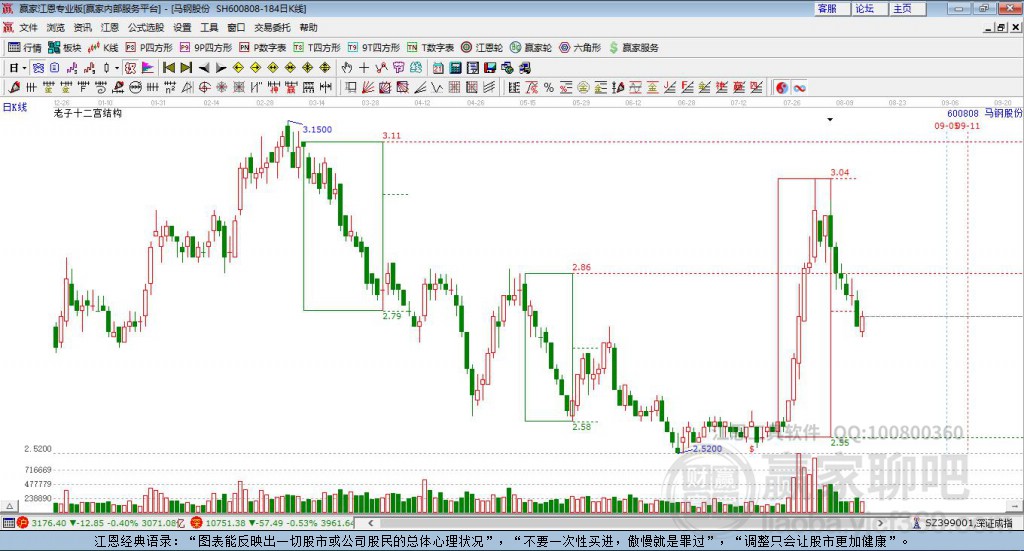Click the grid icon at far bottom-left
Viewport: 1024px width, 551px height.
[x=8, y=523]
